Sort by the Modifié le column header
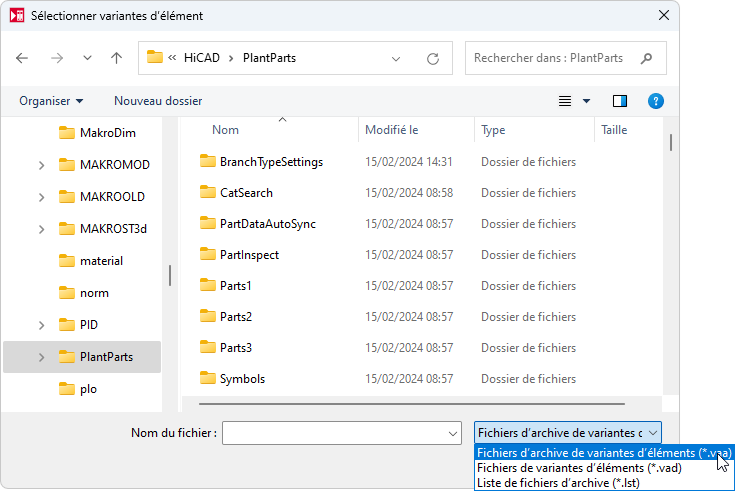735x491 pixels. coord(392,130)
